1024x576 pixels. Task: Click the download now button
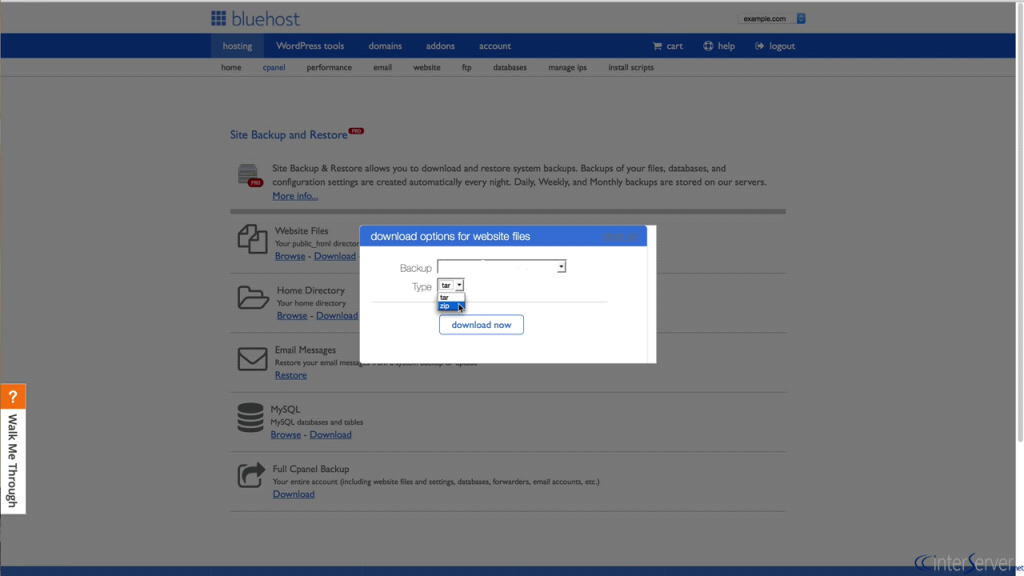click(x=481, y=324)
